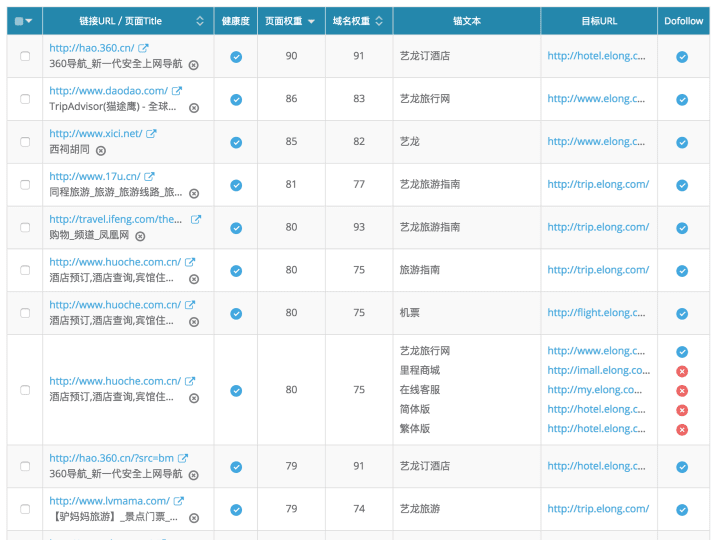Open select-all dropdown arrow in header
The image size is (720, 540).
[x=29, y=21]
